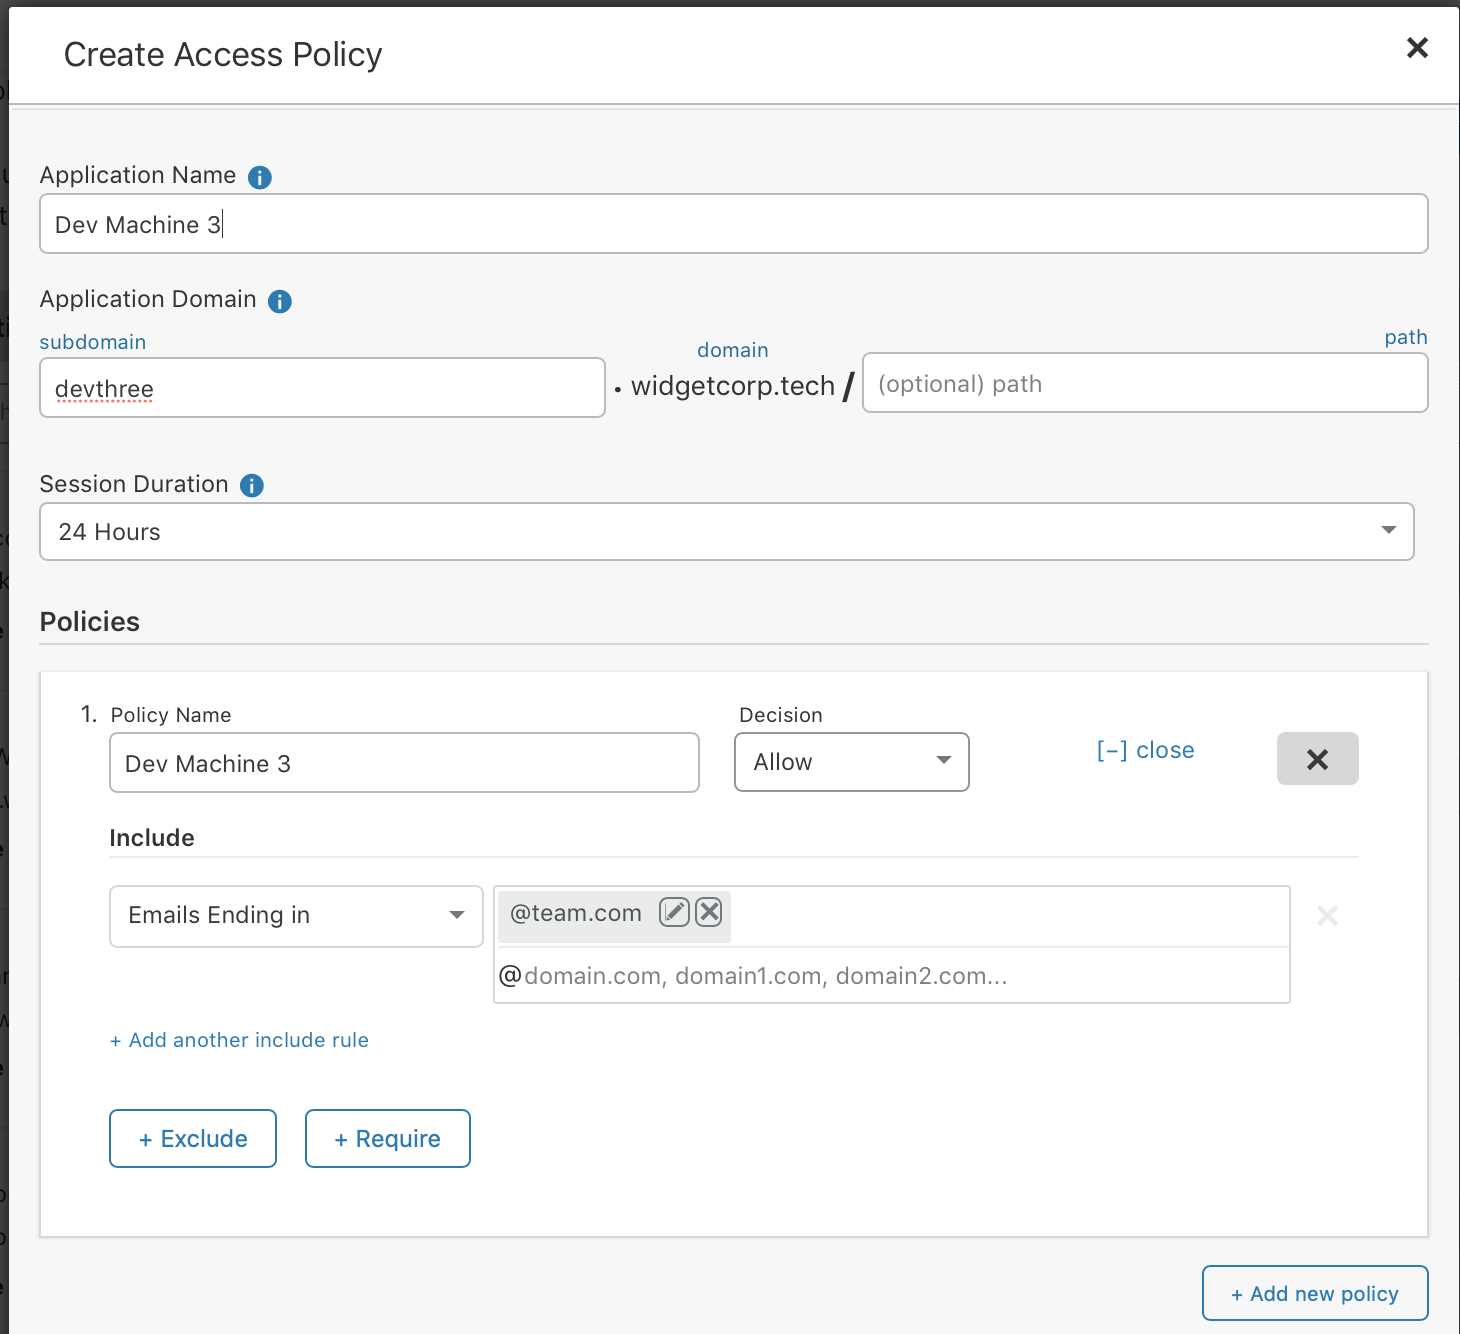Add an Exclude rule

pos(193,1138)
